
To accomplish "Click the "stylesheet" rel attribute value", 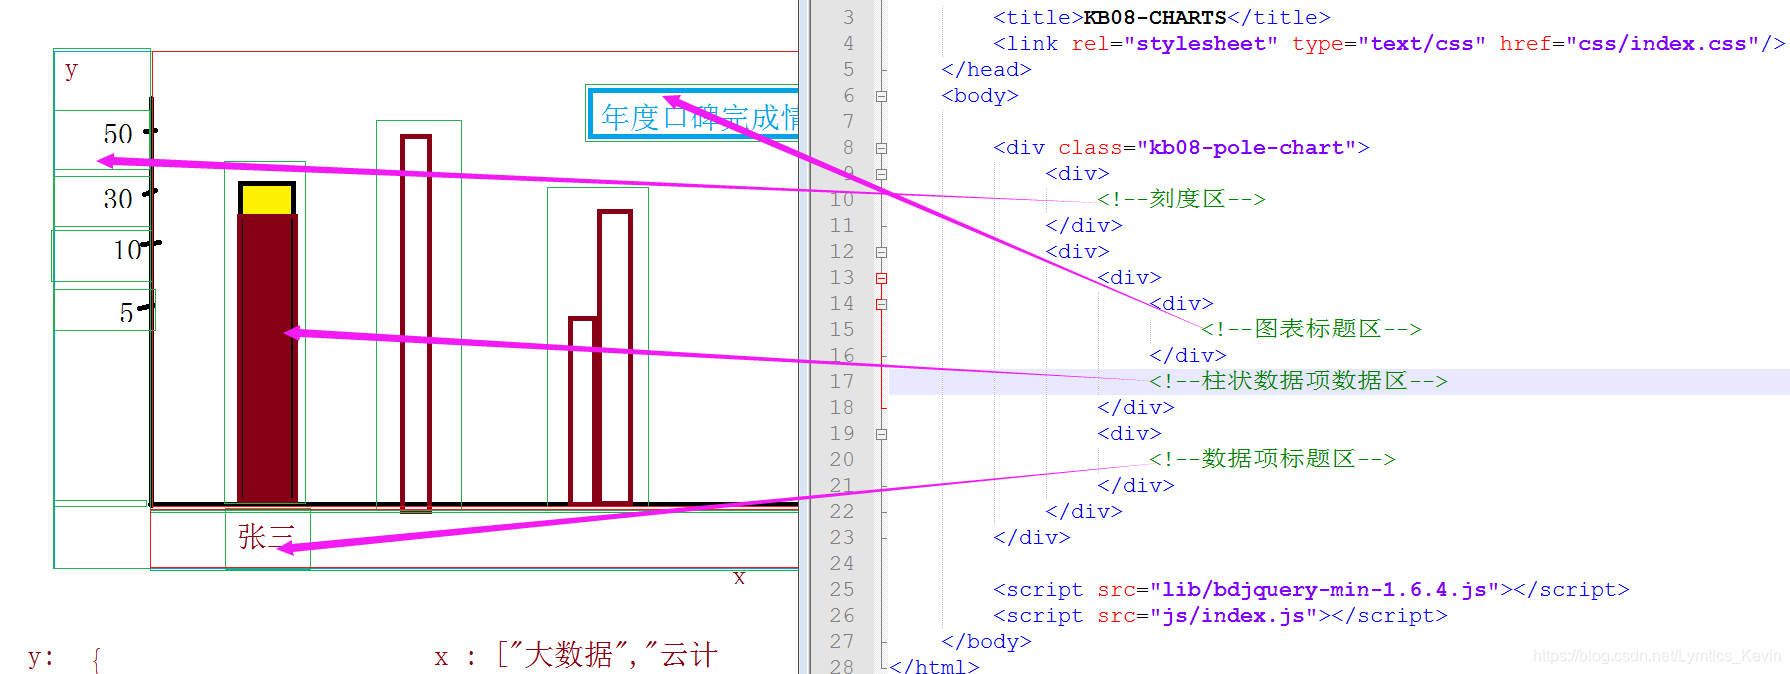I will click(x=1201, y=43).
